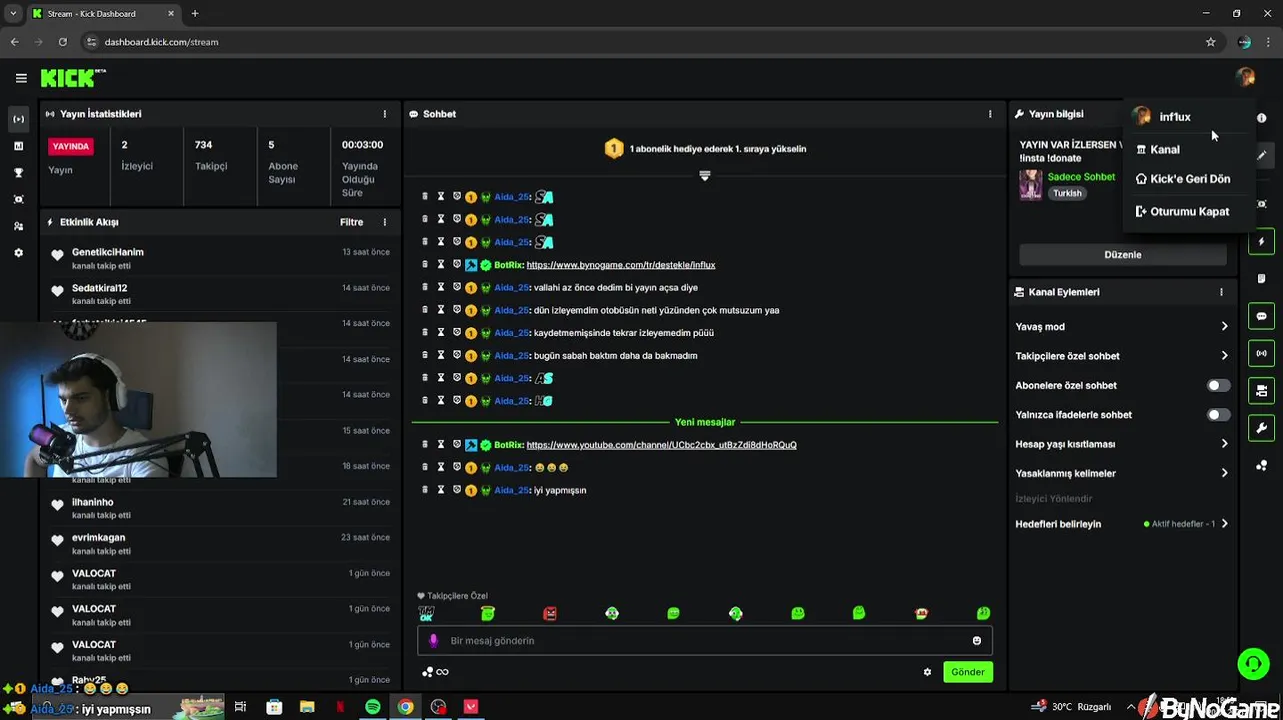Click the Sadece Sohbet category link
1283x720 pixels.
pos(1081,177)
